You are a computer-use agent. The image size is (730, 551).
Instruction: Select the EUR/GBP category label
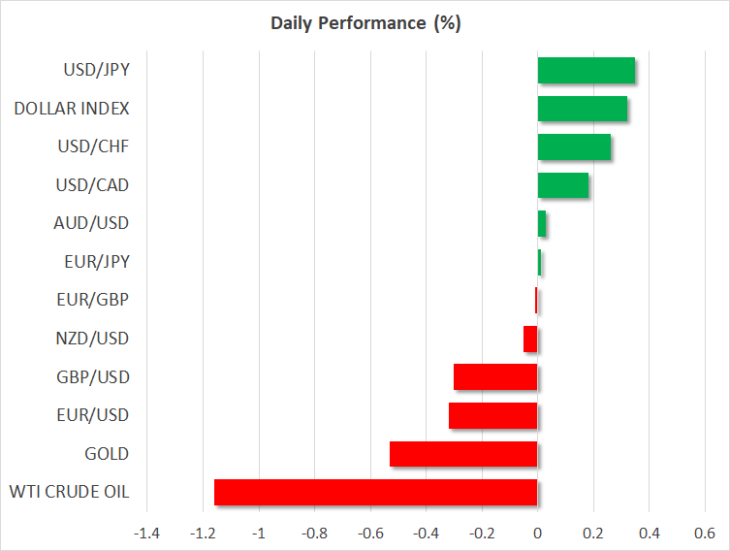93,300
